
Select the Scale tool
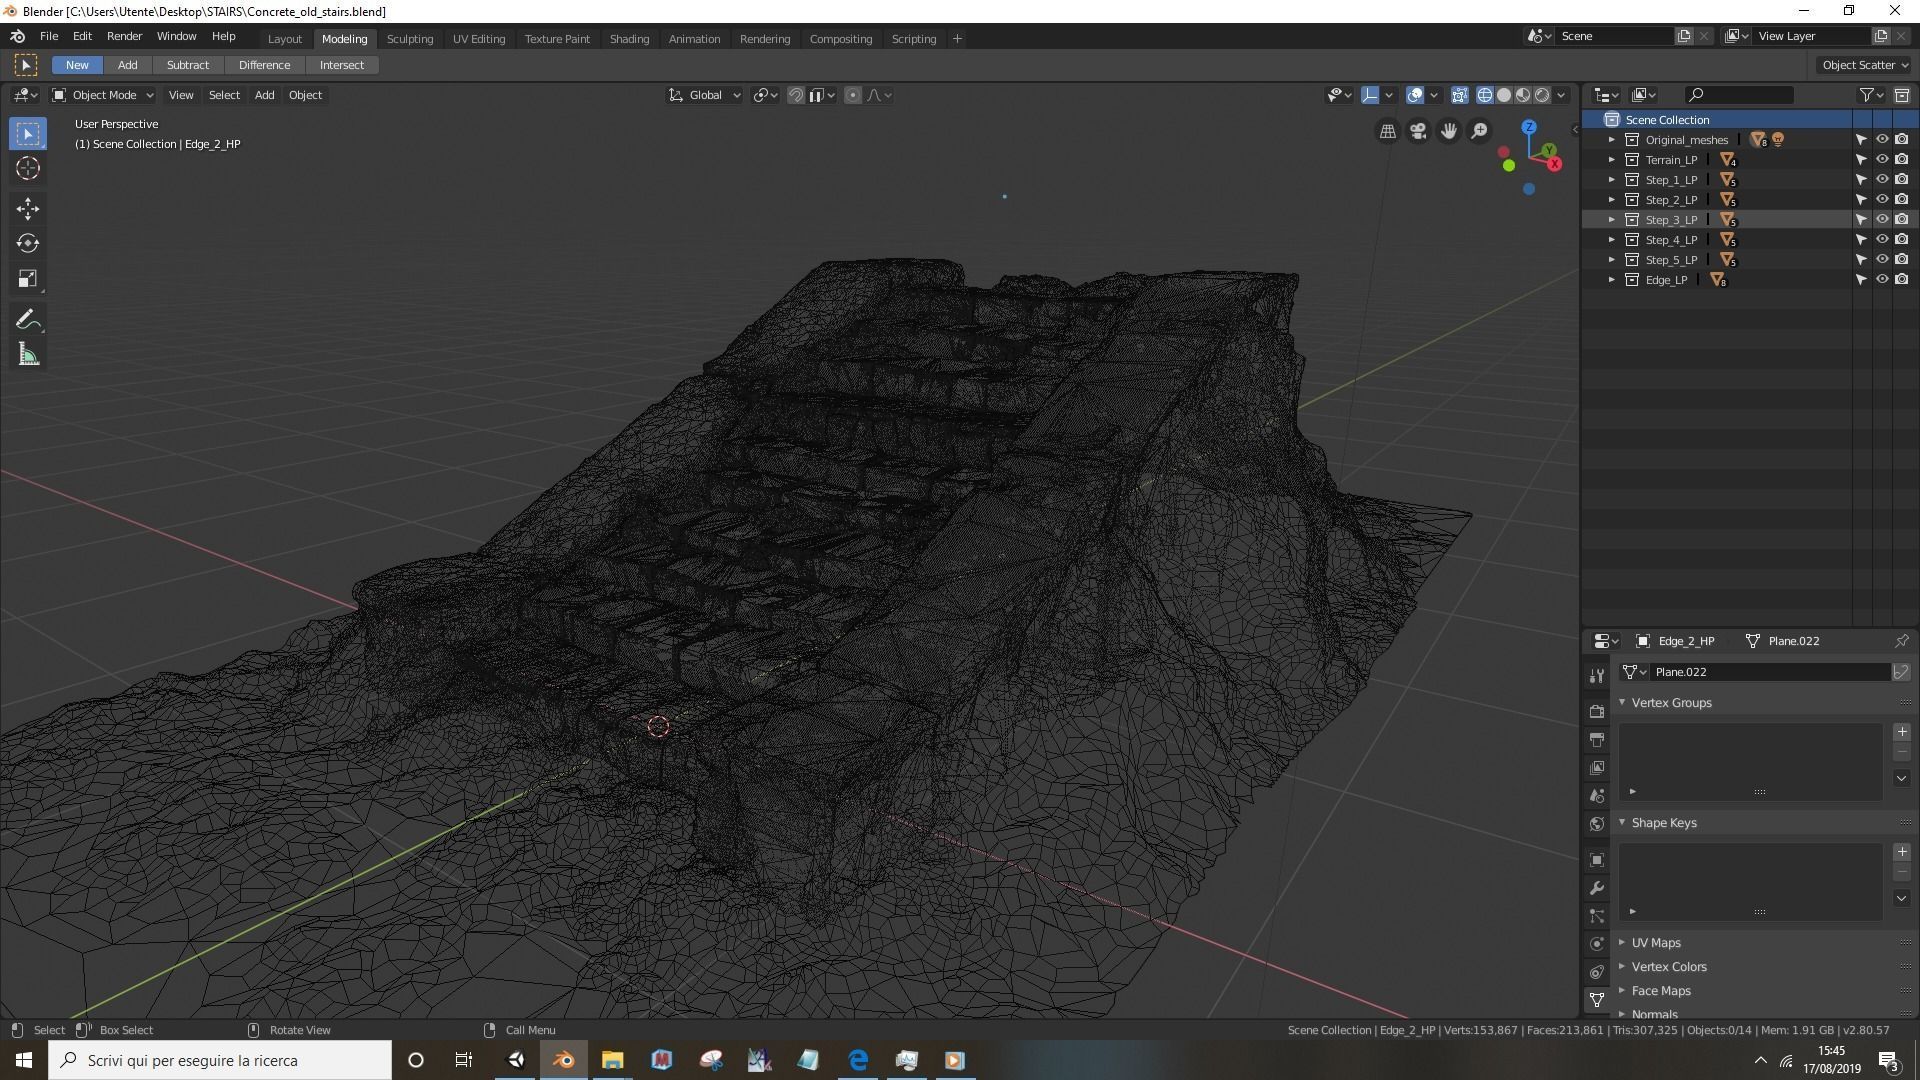(x=28, y=279)
